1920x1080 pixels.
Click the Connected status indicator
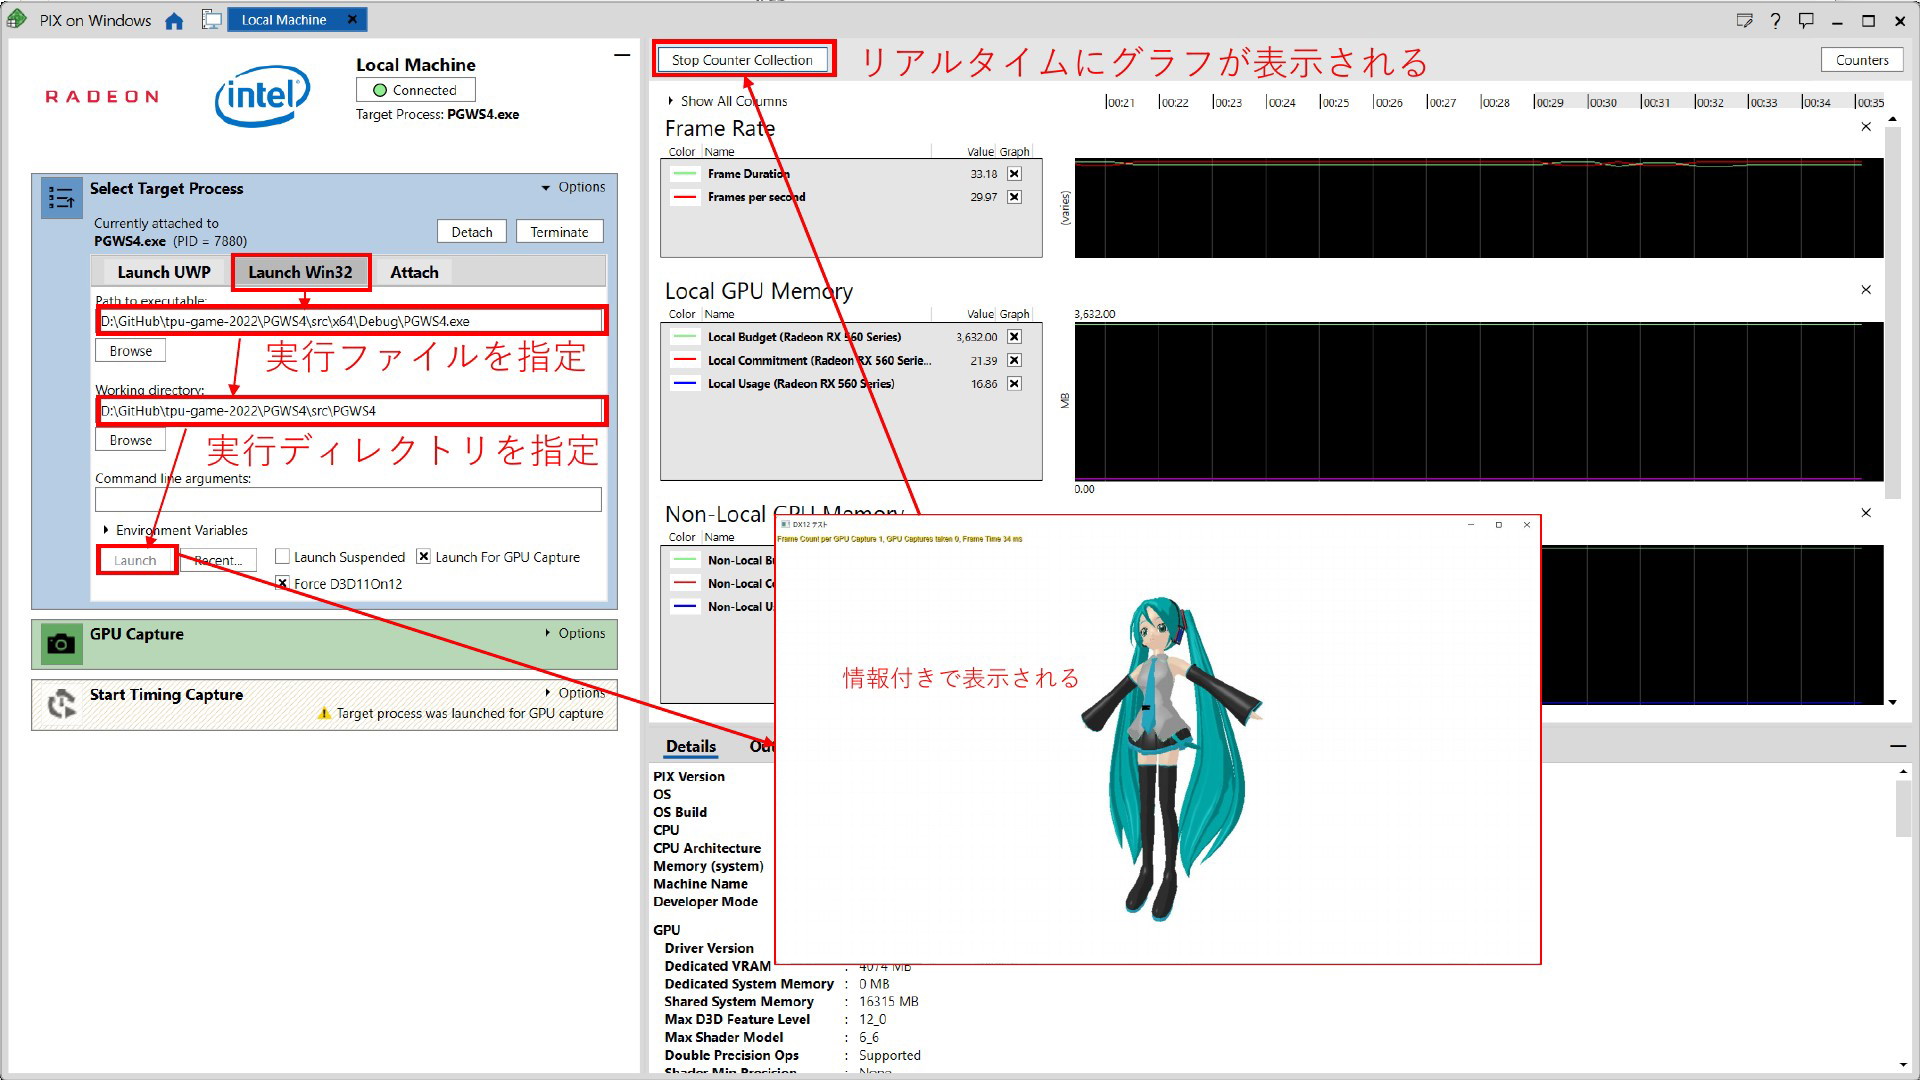415,90
